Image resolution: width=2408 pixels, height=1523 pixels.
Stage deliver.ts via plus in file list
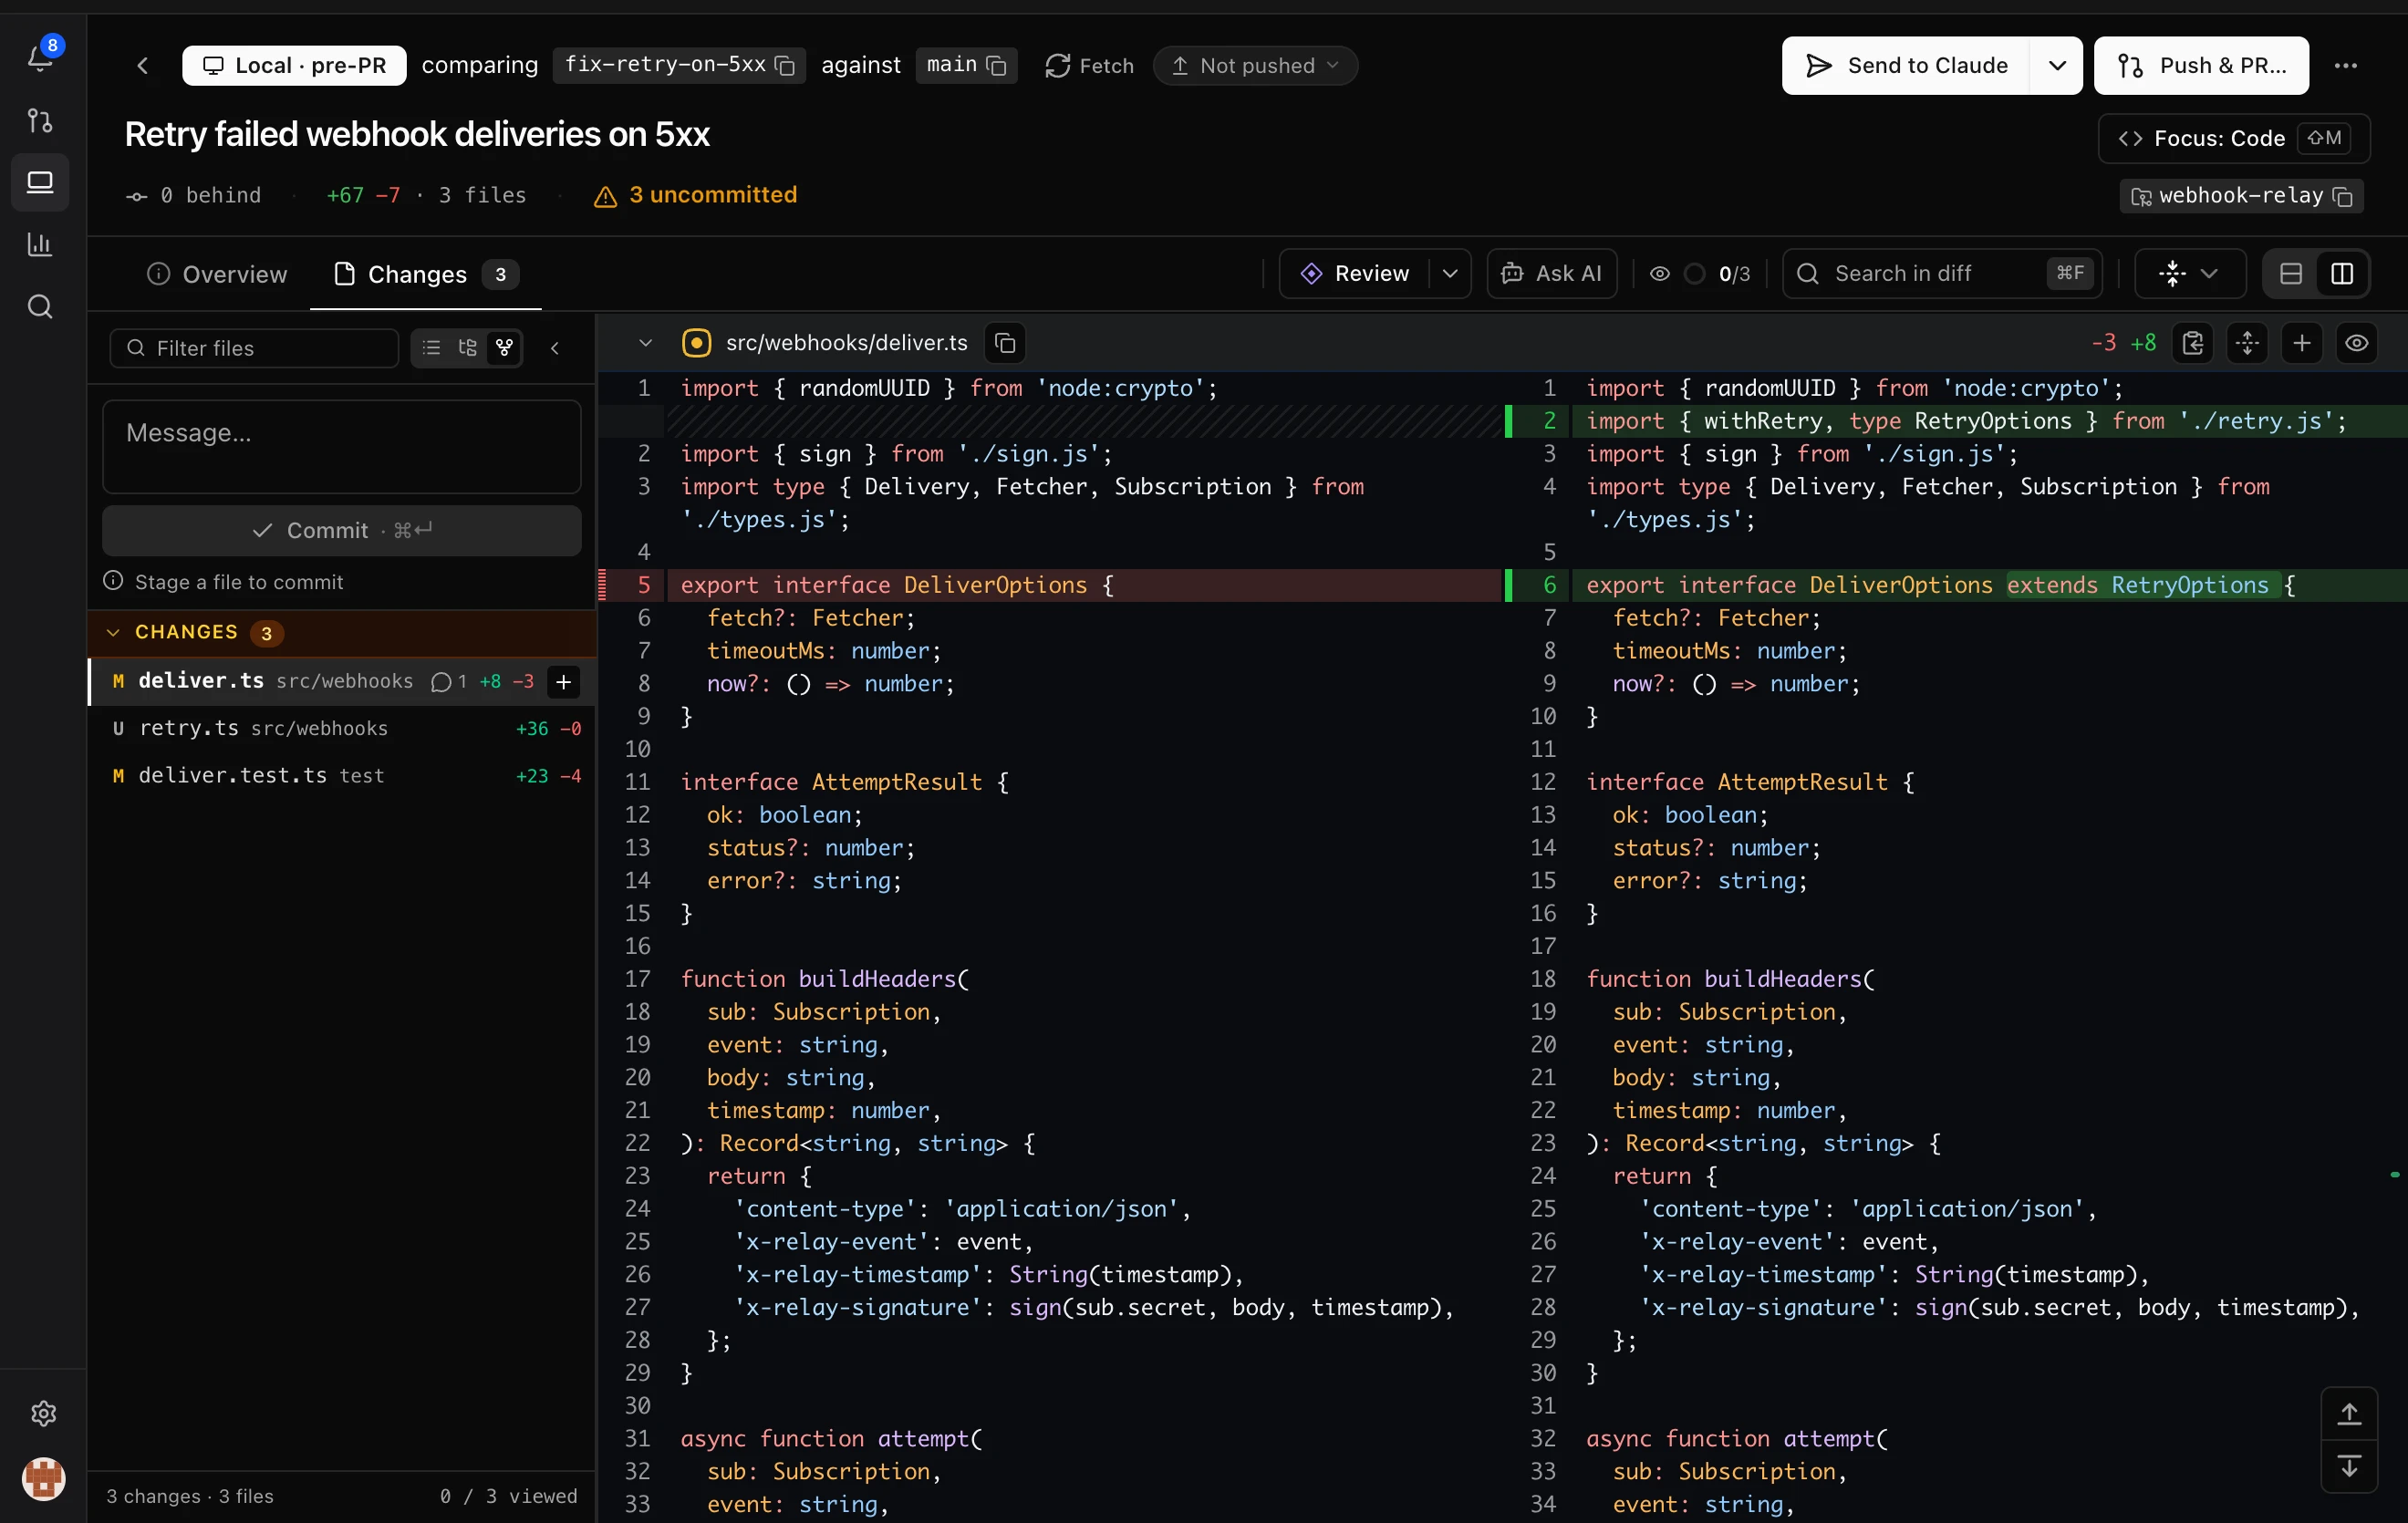tap(564, 682)
